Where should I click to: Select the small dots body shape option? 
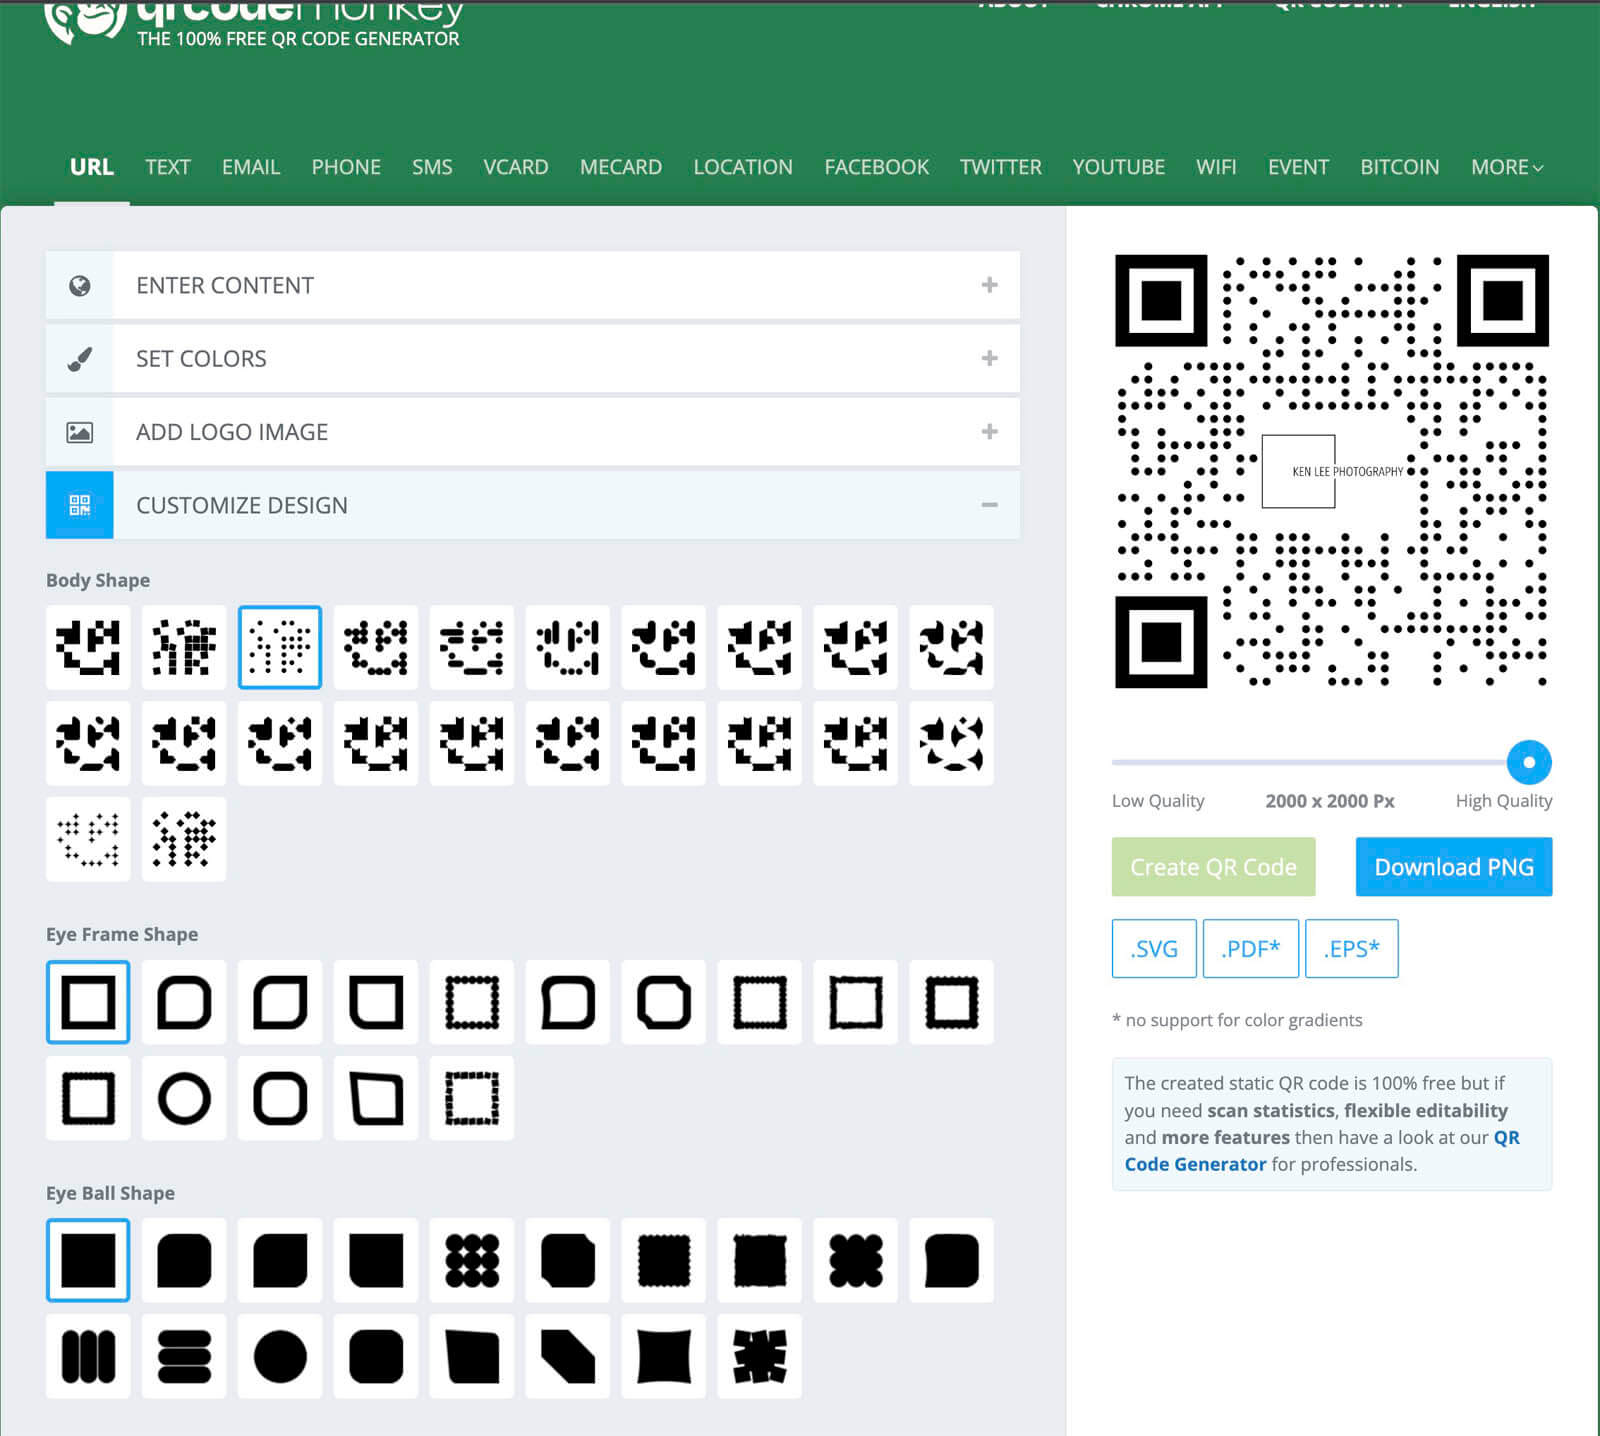click(x=280, y=647)
